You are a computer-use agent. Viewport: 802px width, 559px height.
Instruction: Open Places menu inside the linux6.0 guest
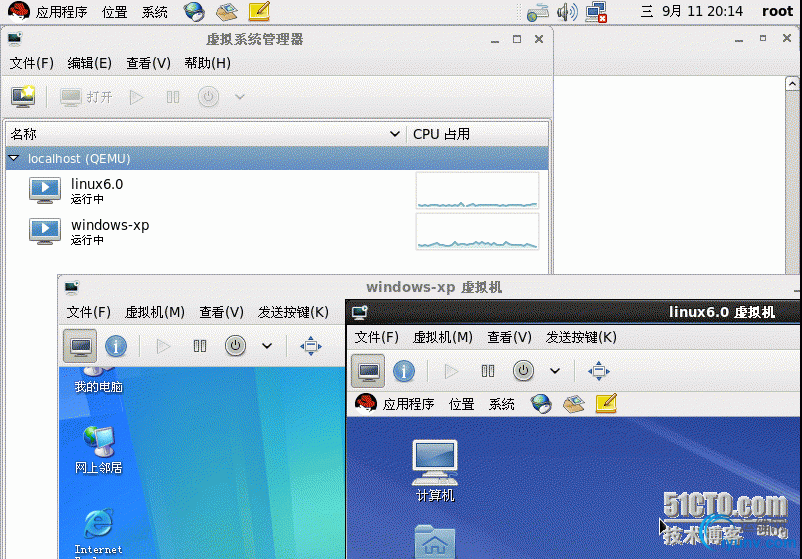[x=461, y=404]
